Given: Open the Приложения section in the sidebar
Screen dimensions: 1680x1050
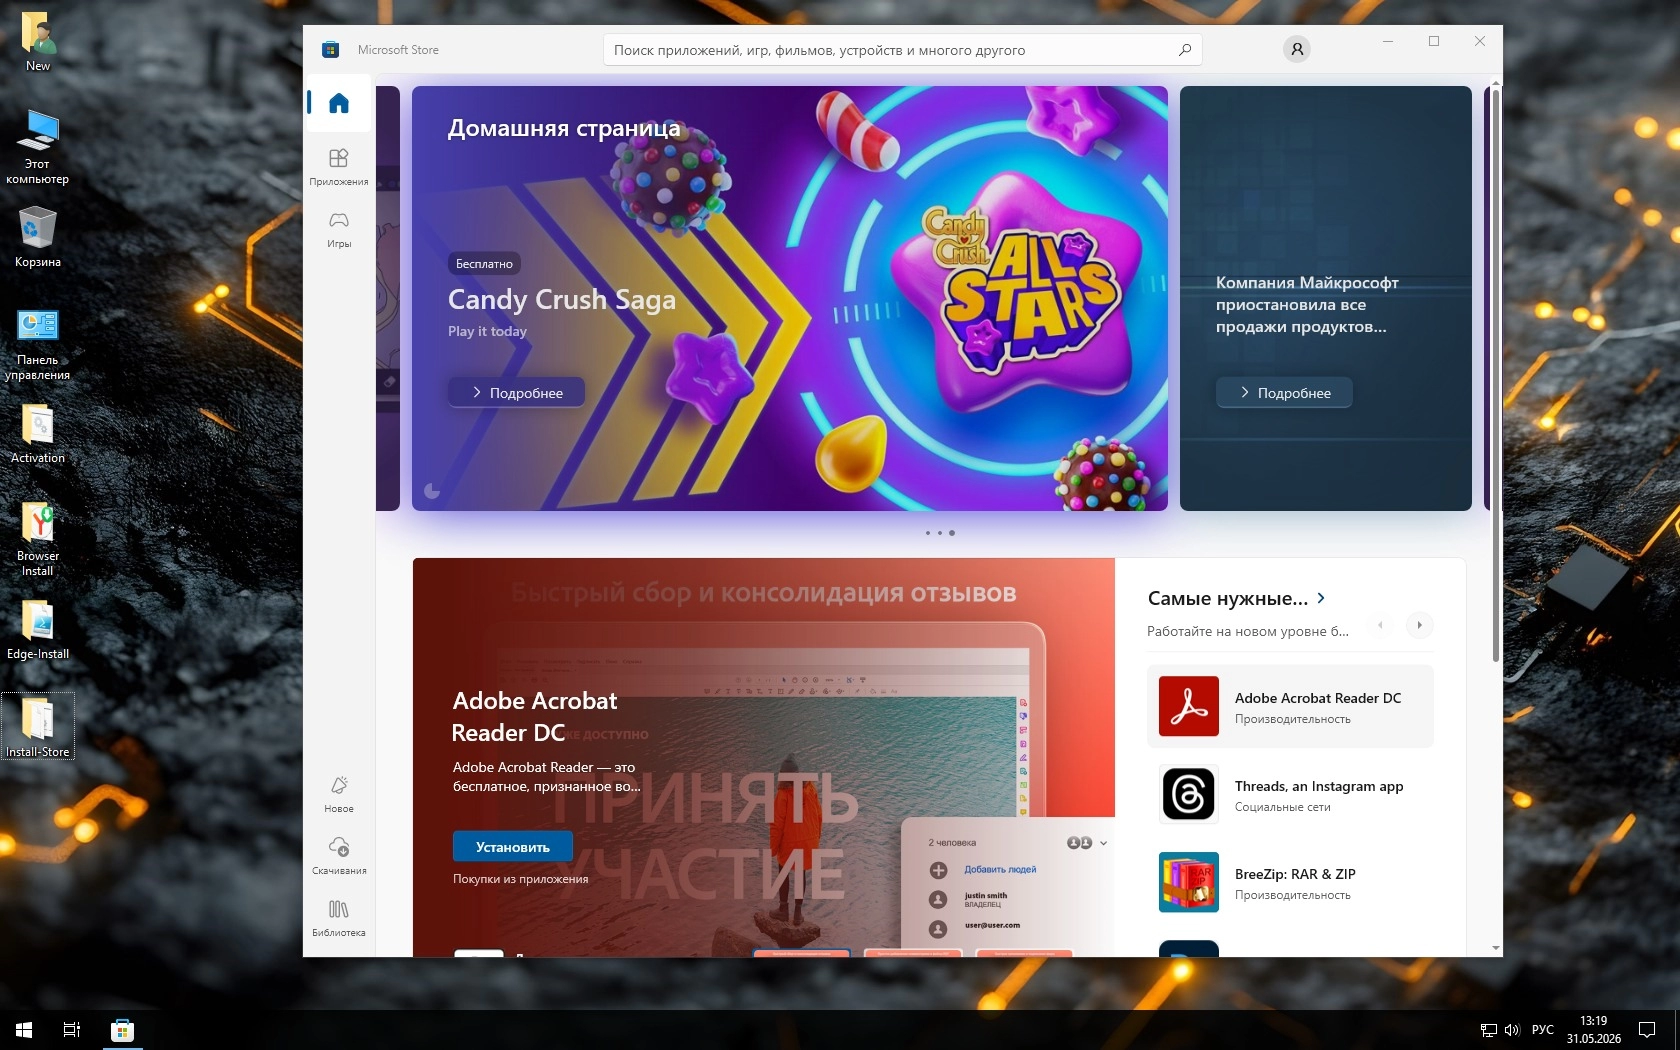Looking at the screenshot, I should point(339,167).
